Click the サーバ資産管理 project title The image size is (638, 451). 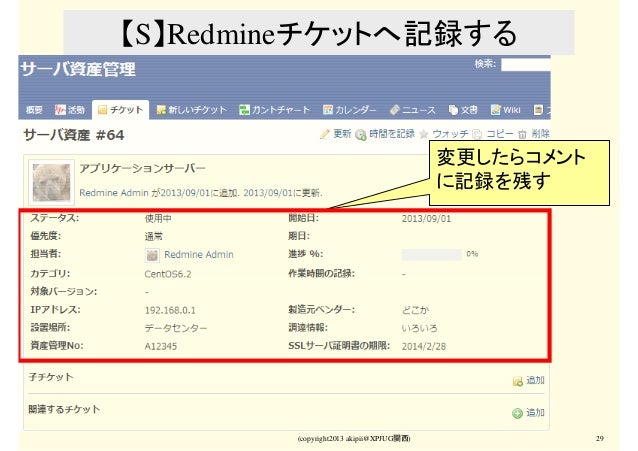78,69
